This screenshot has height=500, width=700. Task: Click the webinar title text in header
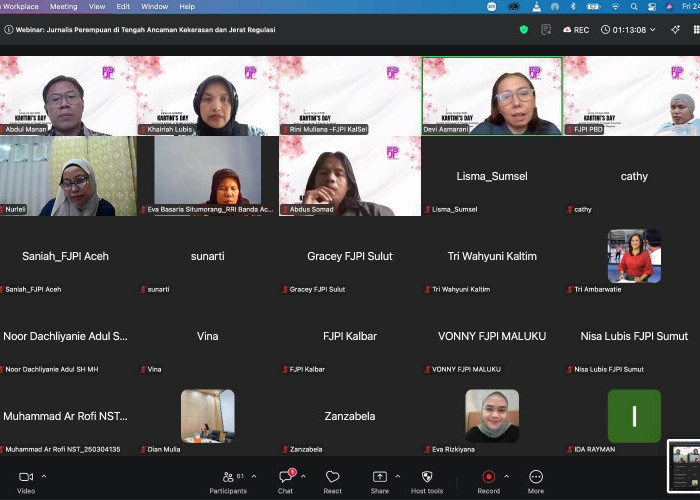(x=146, y=30)
